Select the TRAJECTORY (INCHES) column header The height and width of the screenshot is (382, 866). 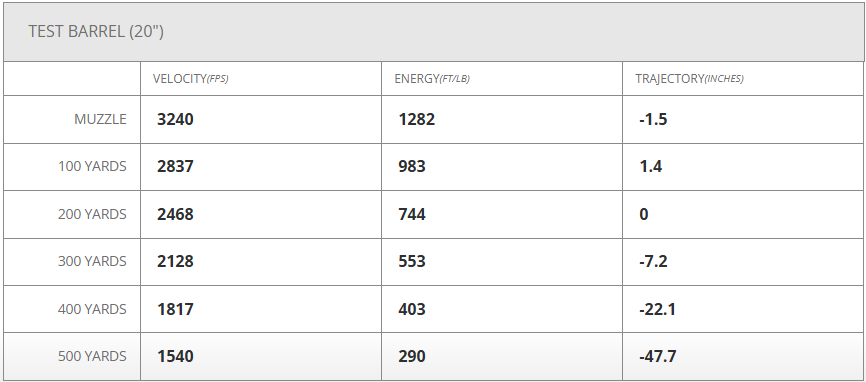click(x=689, y=79)
